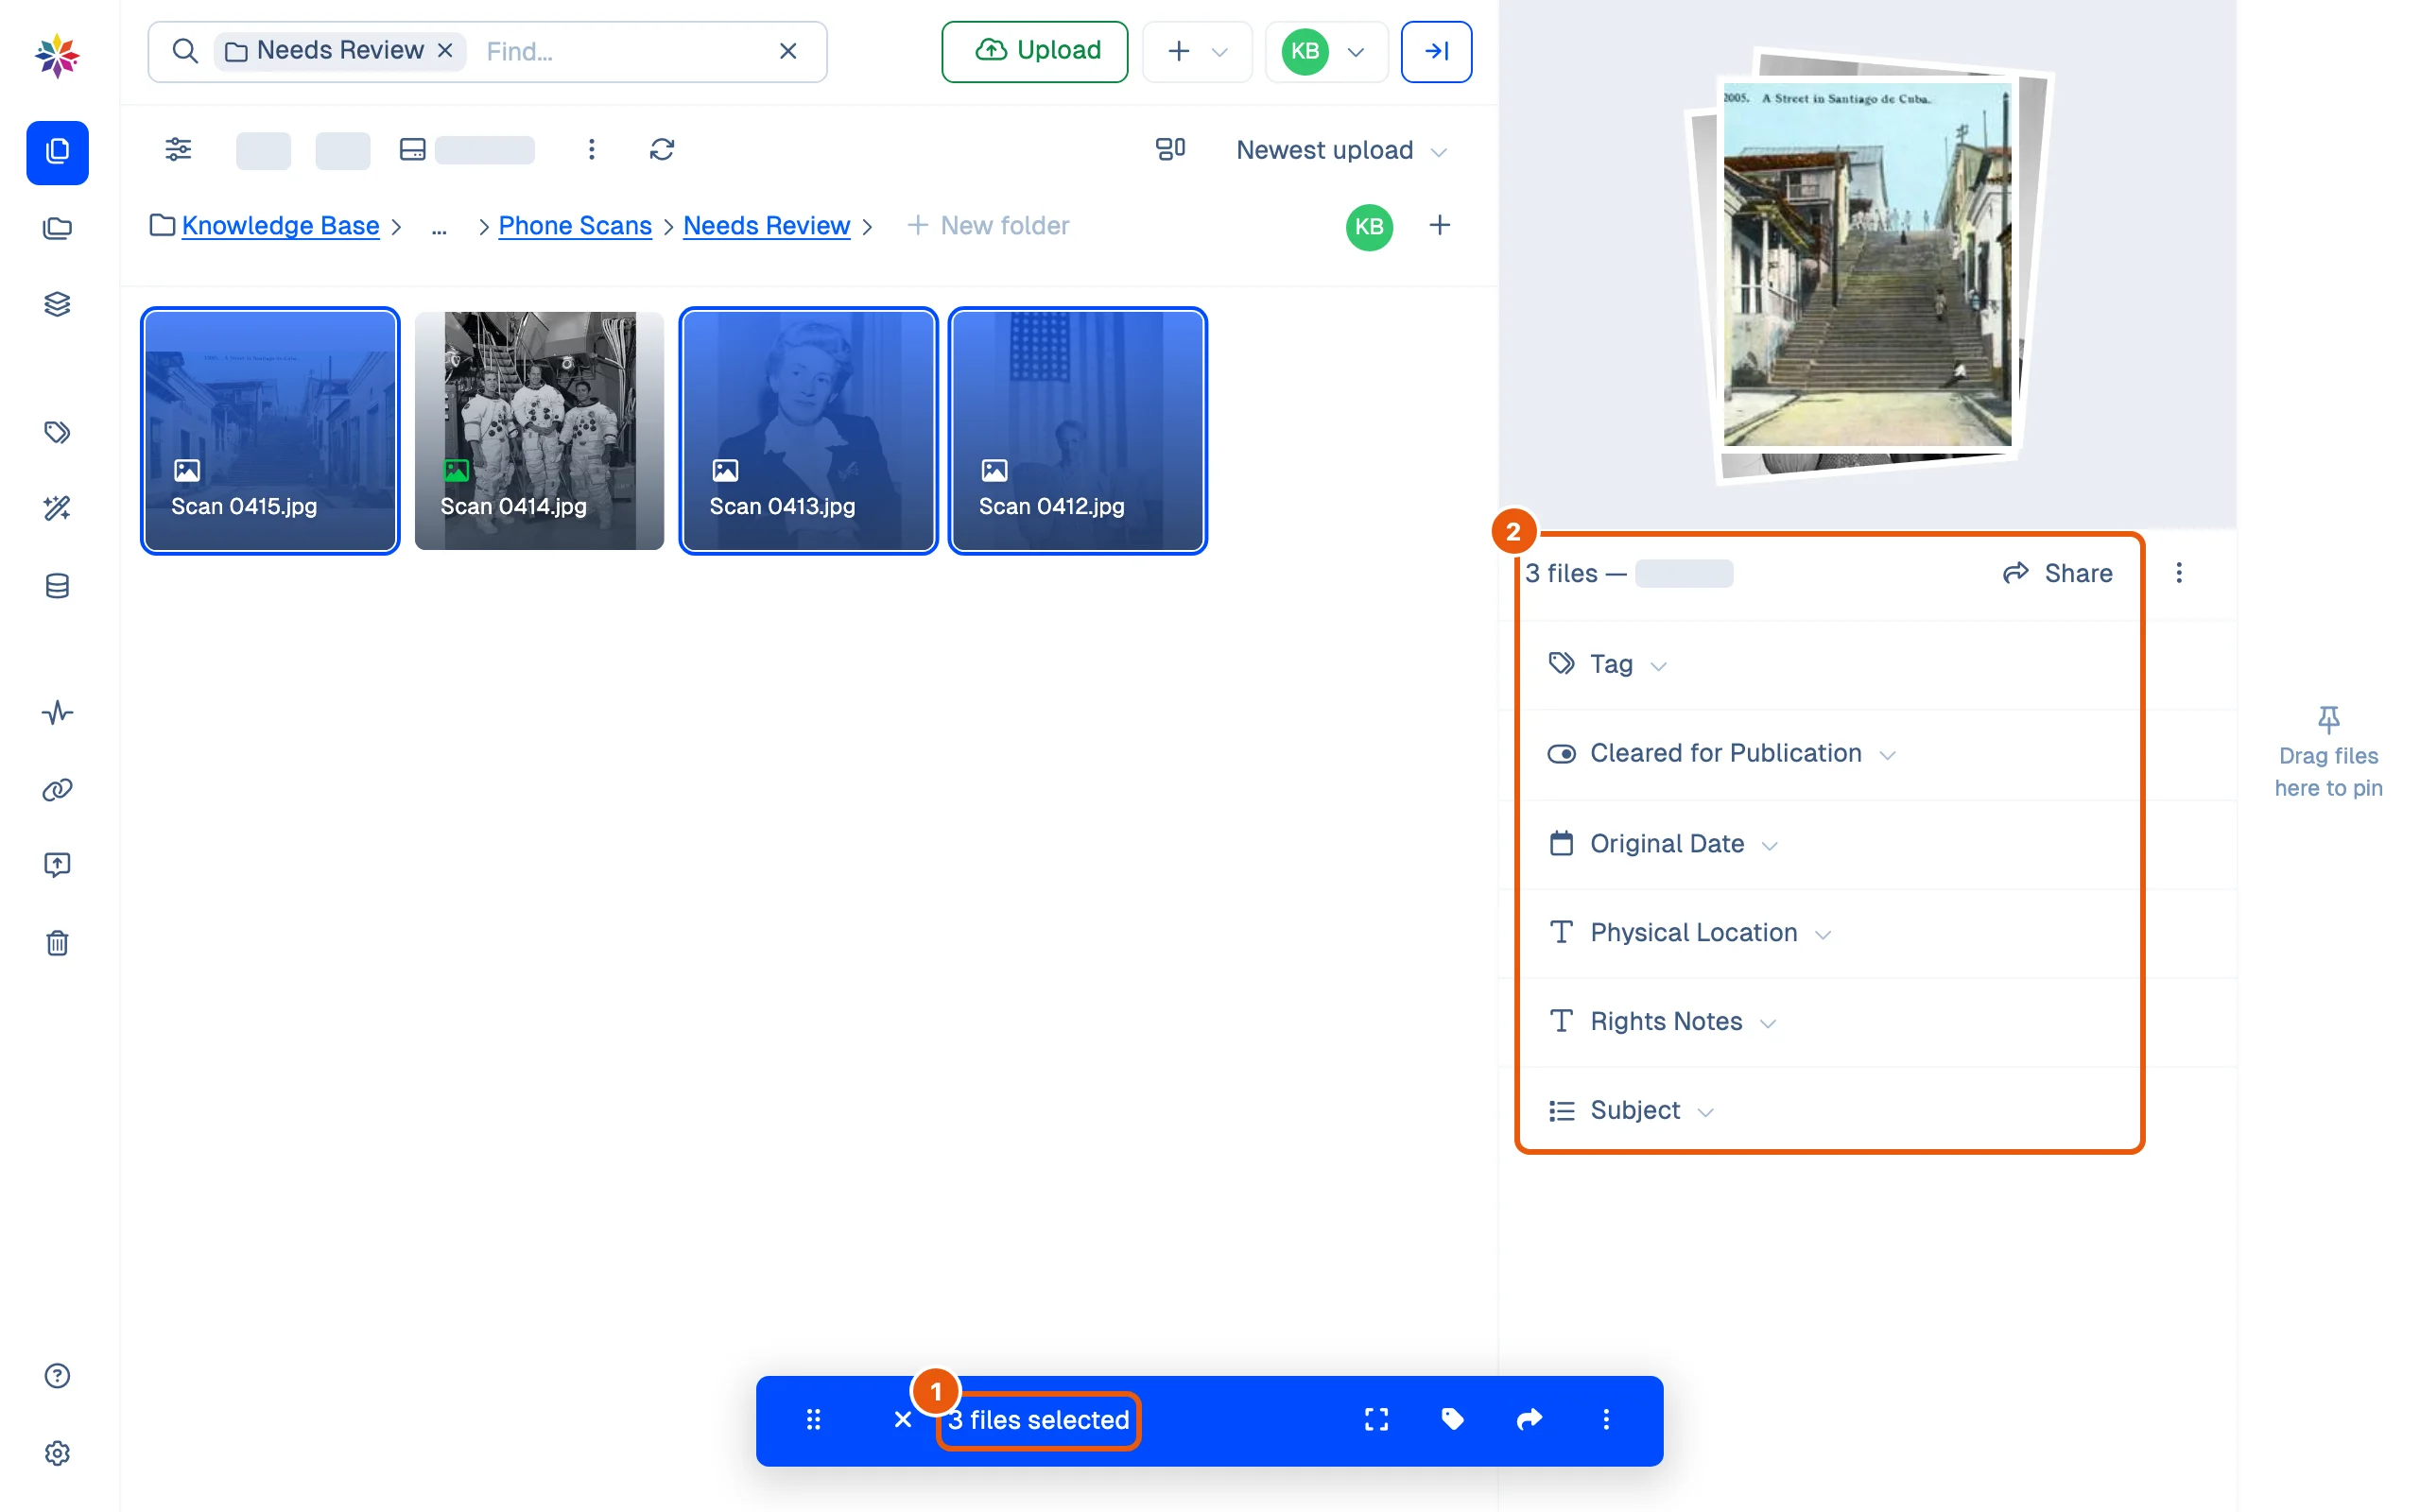Screen dimensions: 2420x1512
Task: Select the Scan 0414.jpg thumbnail
Action: pos(539,431)
